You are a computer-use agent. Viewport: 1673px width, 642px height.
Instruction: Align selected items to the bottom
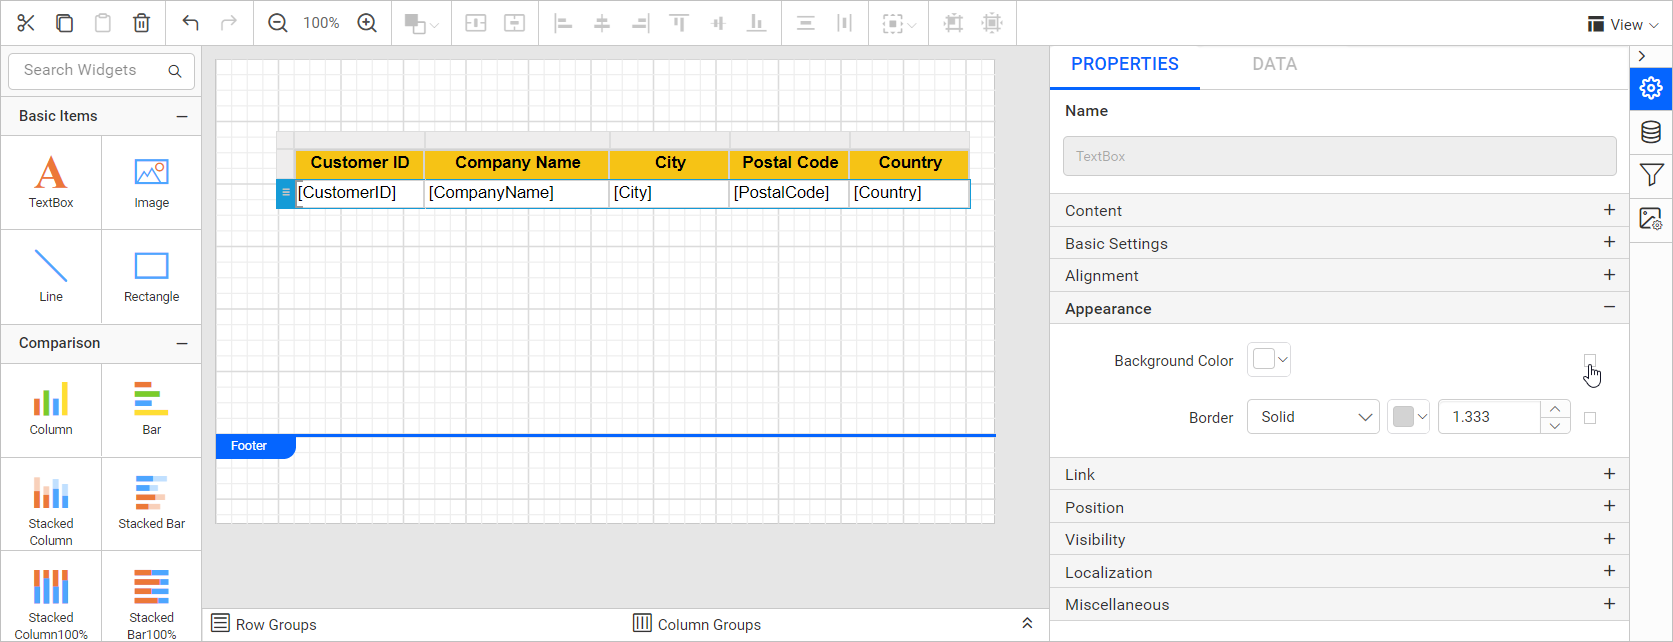click(x=757, y=23)
